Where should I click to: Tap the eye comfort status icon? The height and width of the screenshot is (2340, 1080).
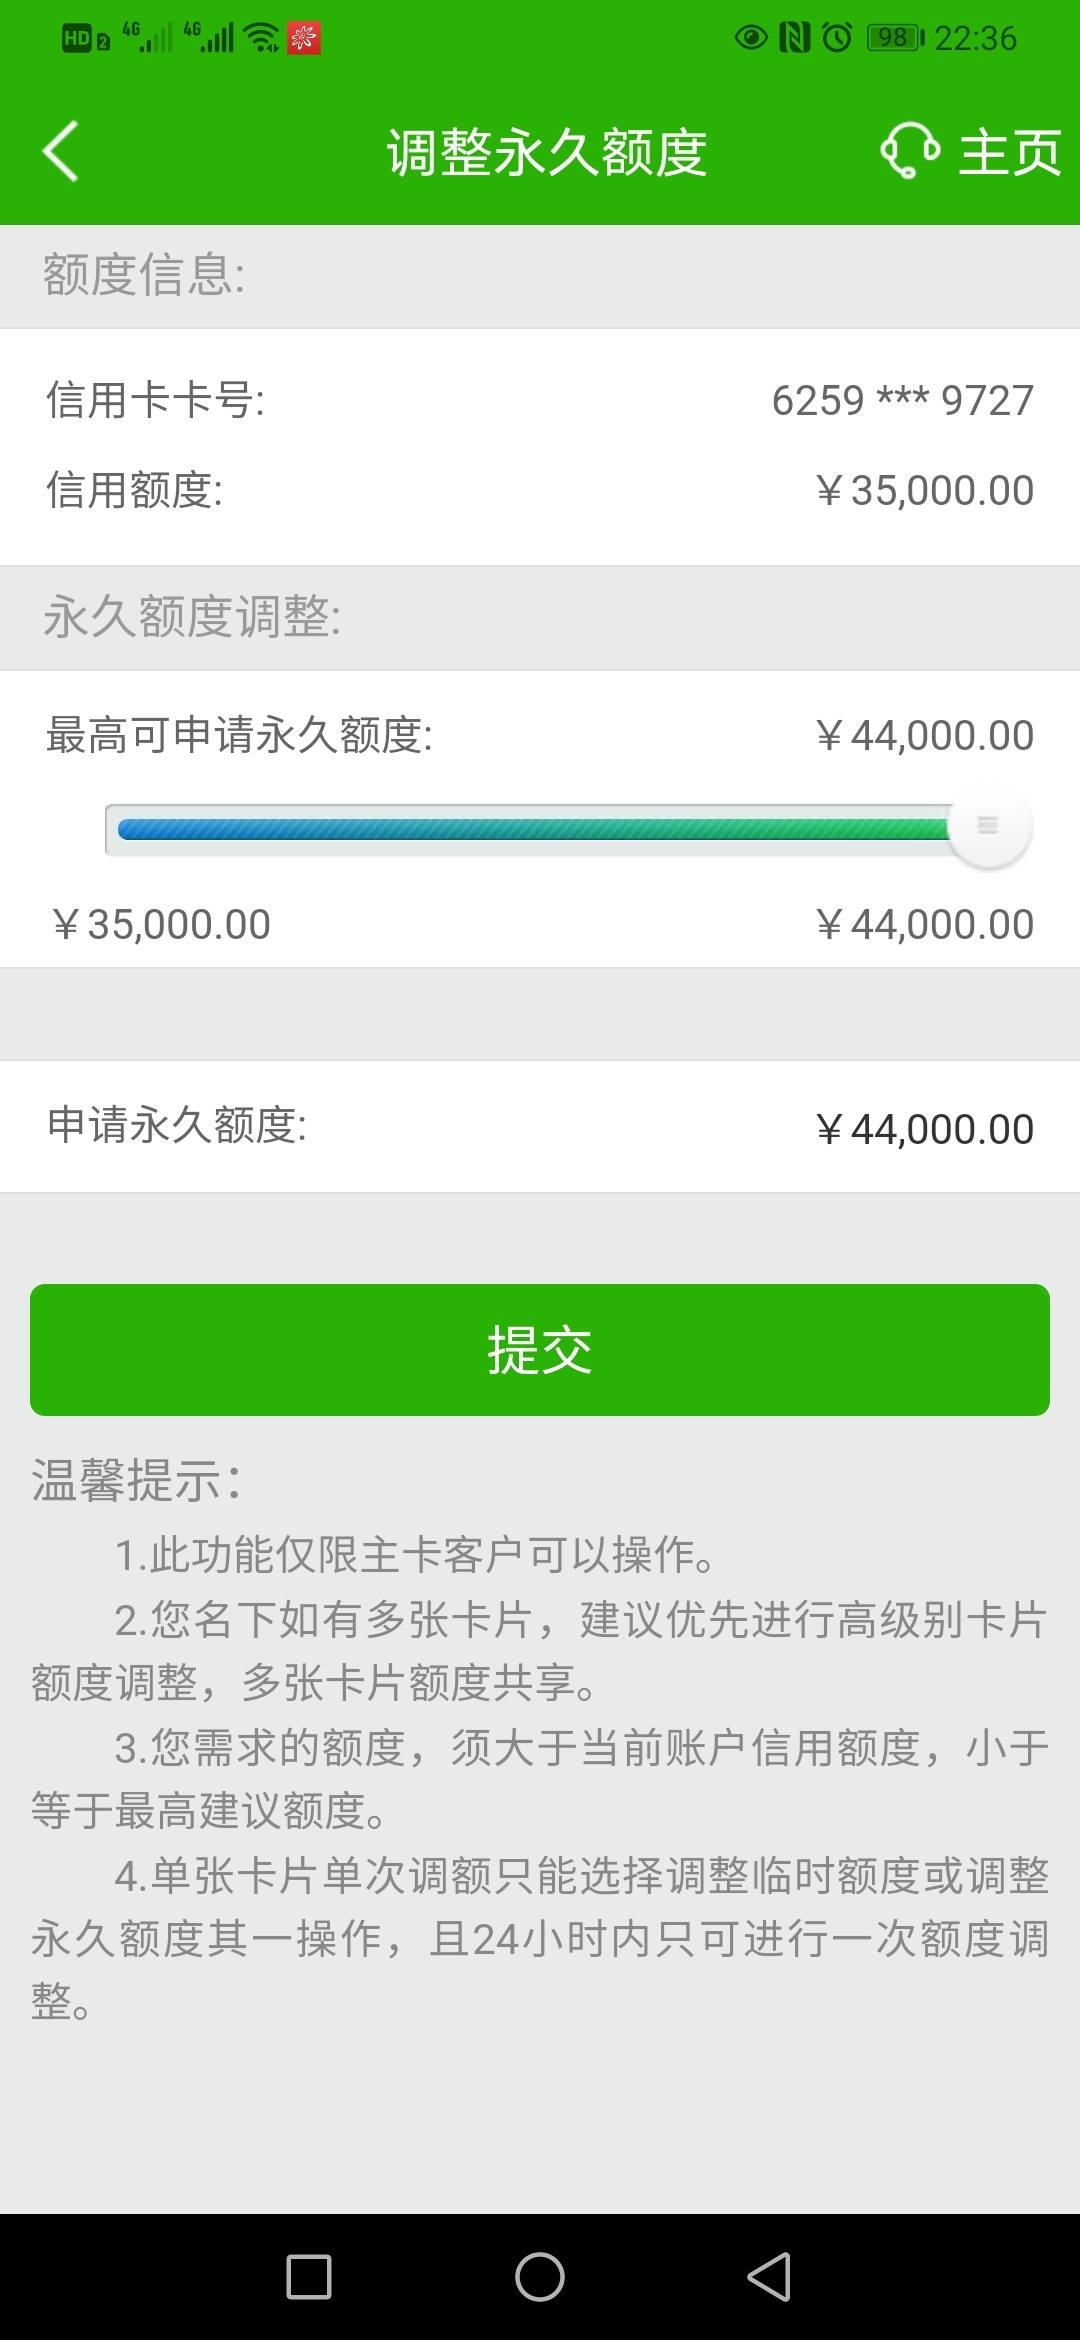751,38
